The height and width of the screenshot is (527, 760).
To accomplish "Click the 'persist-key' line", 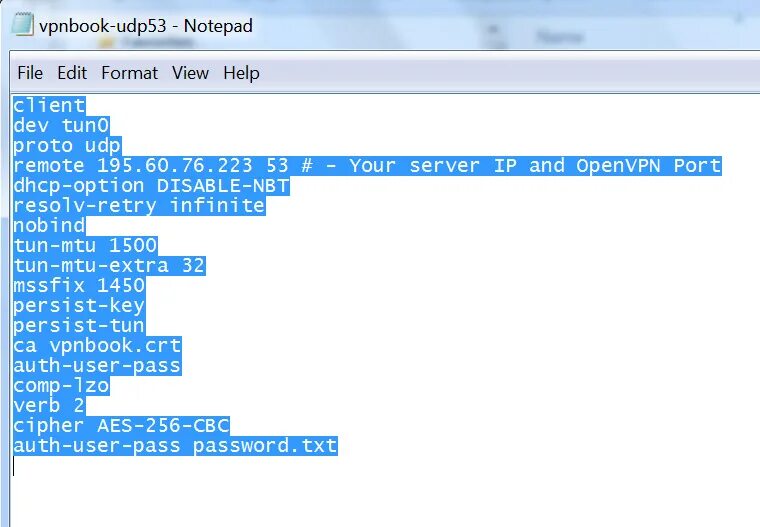I will pyautogui.click(x=79, y=305).
